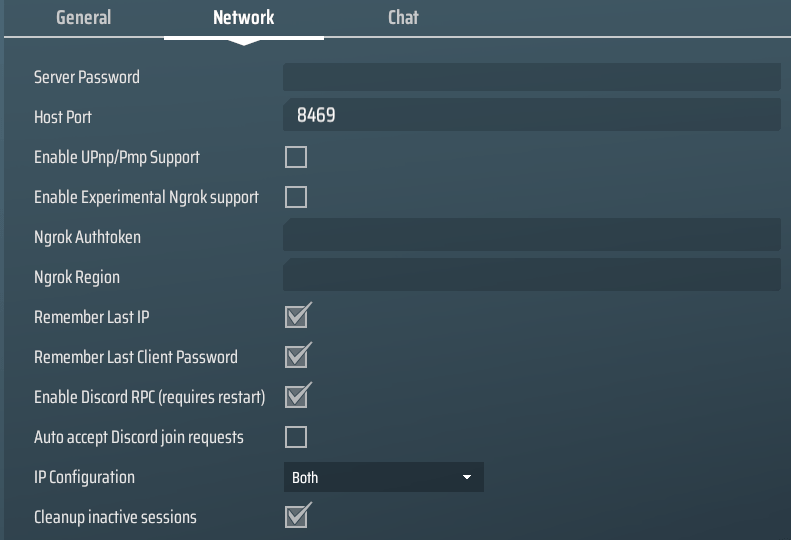Click the "Ngrok Authtoken" label text
This screenshot has width=791, height=540.
pos(87,237)
